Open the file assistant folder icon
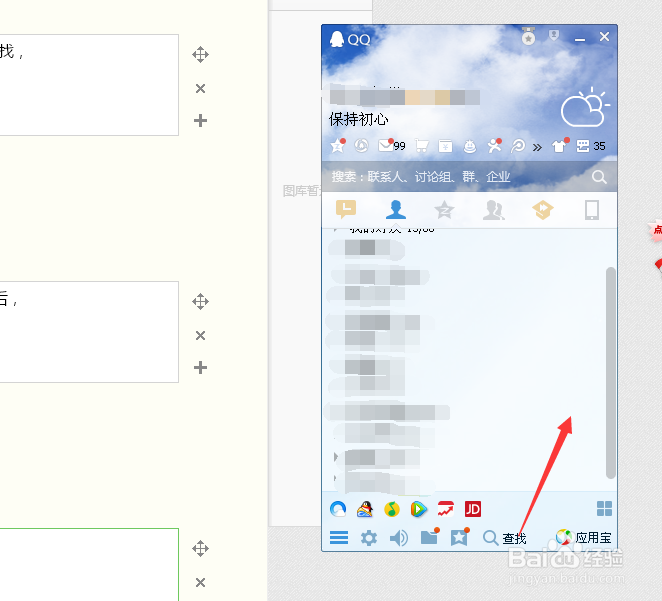662x601 pixels. click(x=430, y=537)
